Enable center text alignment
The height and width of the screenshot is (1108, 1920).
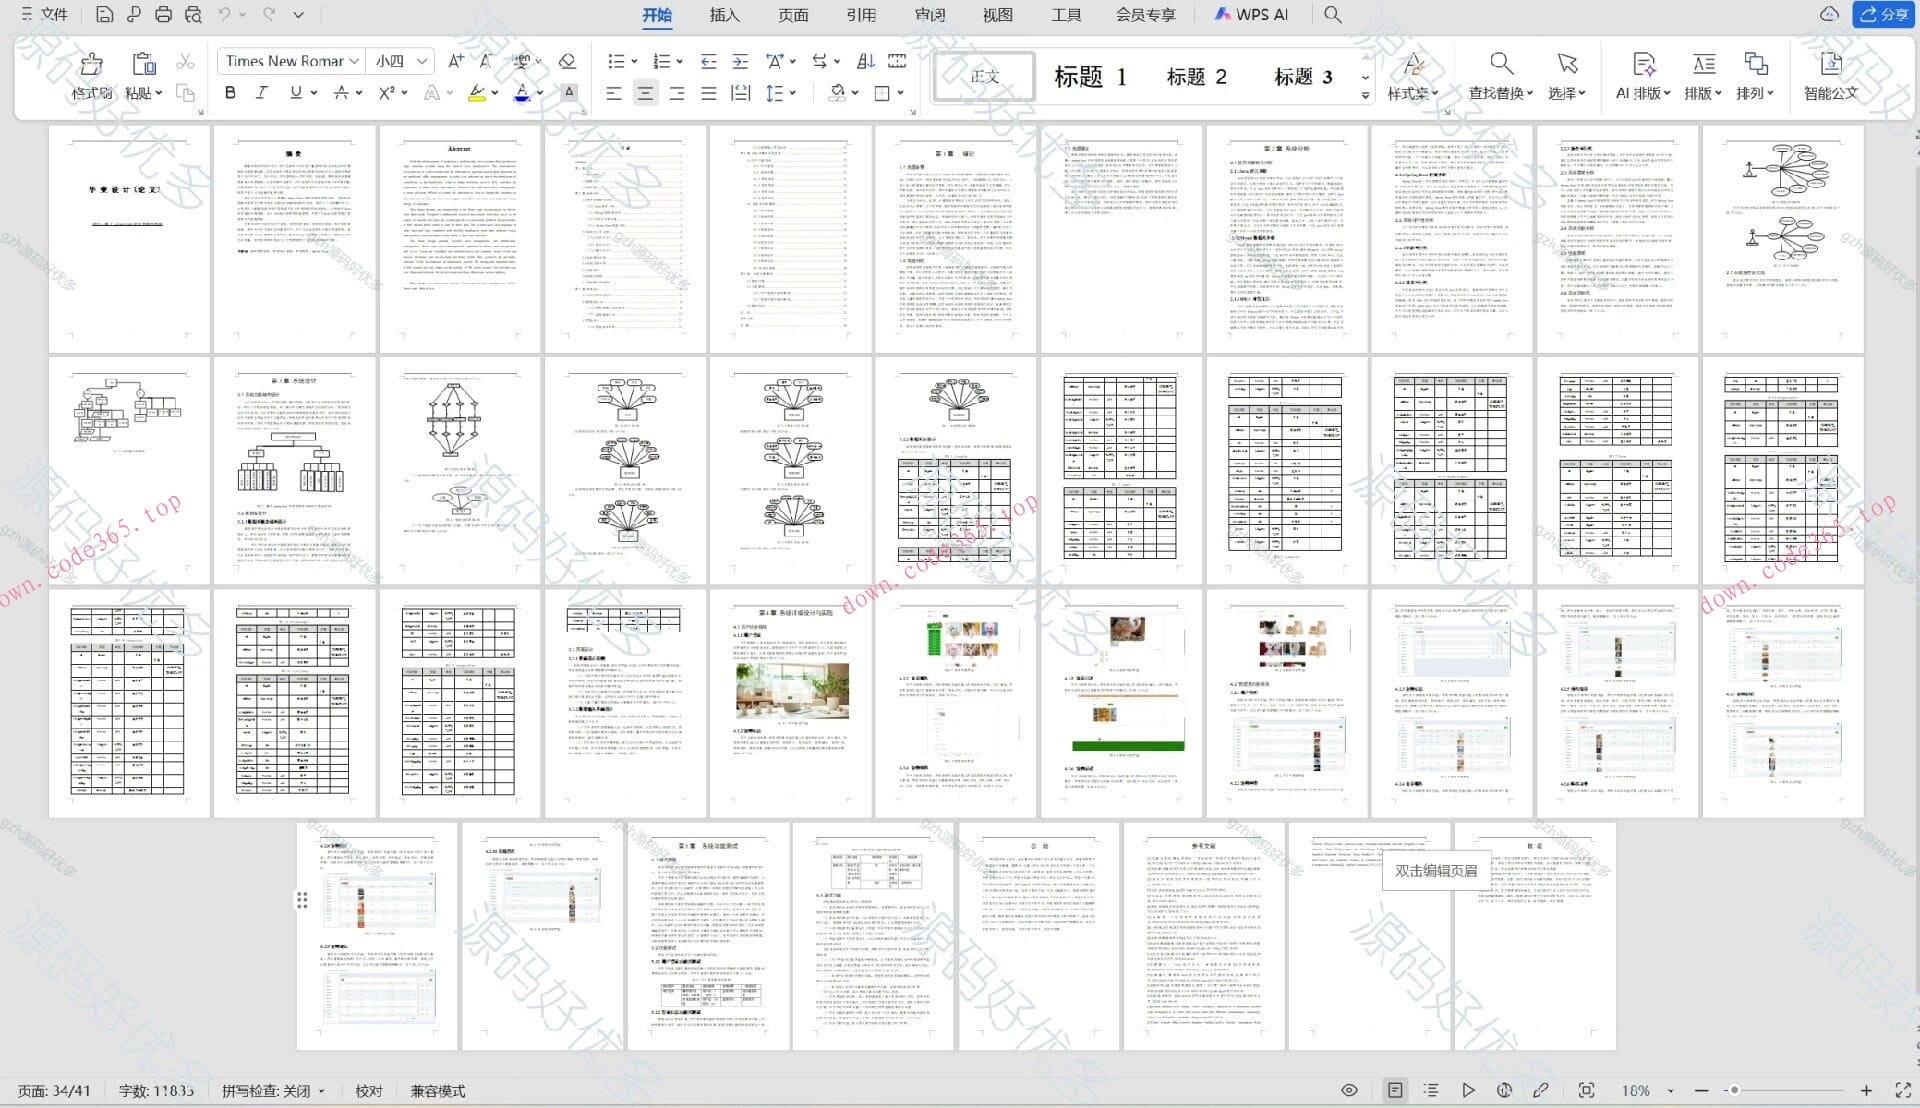pyautogui.click(x=645, y=93)
